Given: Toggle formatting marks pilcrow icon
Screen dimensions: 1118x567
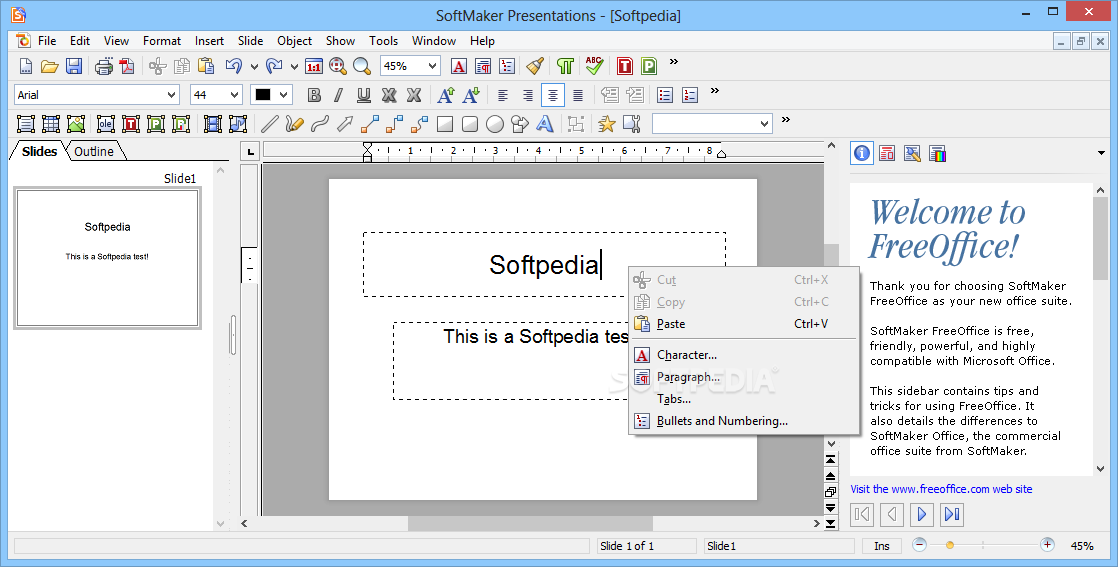Looking at the screenshot, I should point(565,66).
